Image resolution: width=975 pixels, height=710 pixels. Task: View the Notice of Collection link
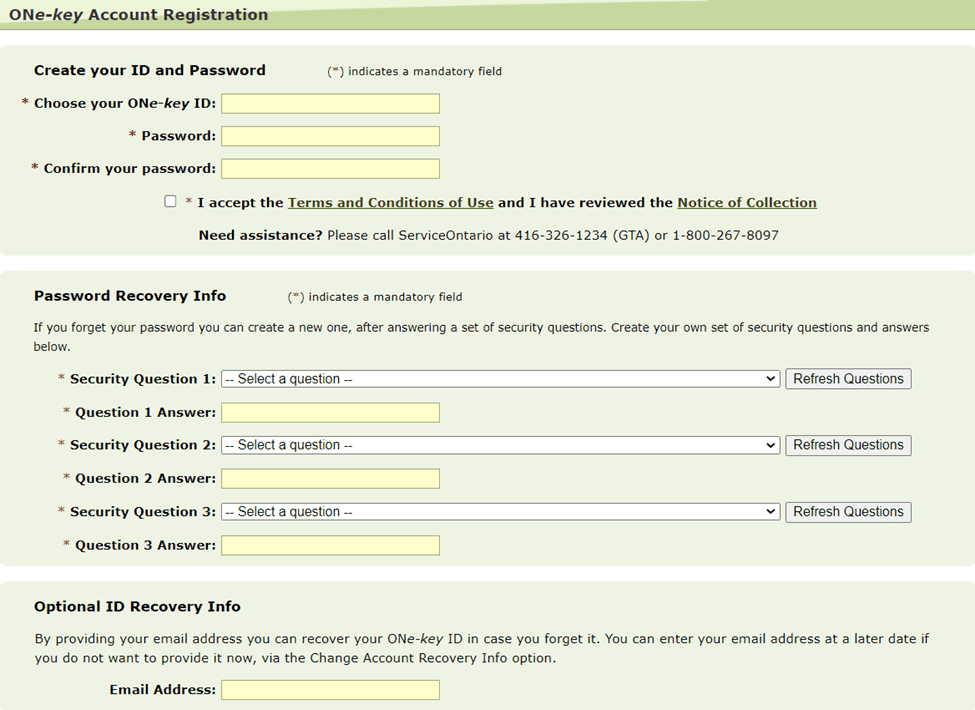pos(746,202)
